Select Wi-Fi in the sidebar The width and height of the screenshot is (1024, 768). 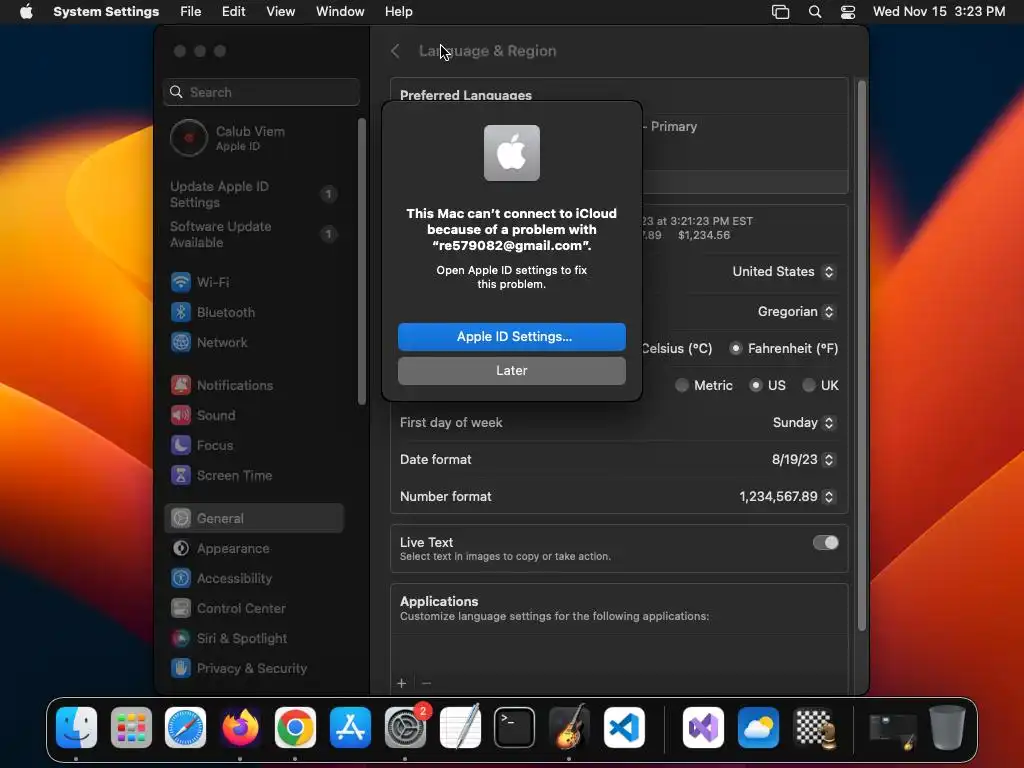coord(253,282)
